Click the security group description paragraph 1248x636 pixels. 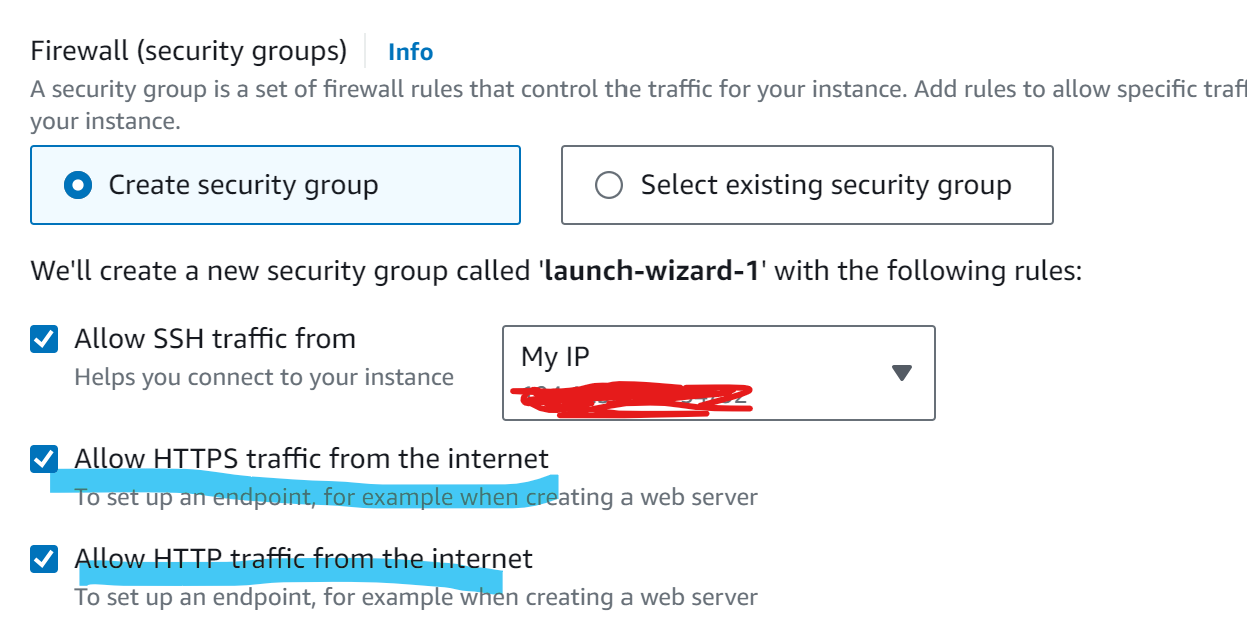tap(639, 106)
